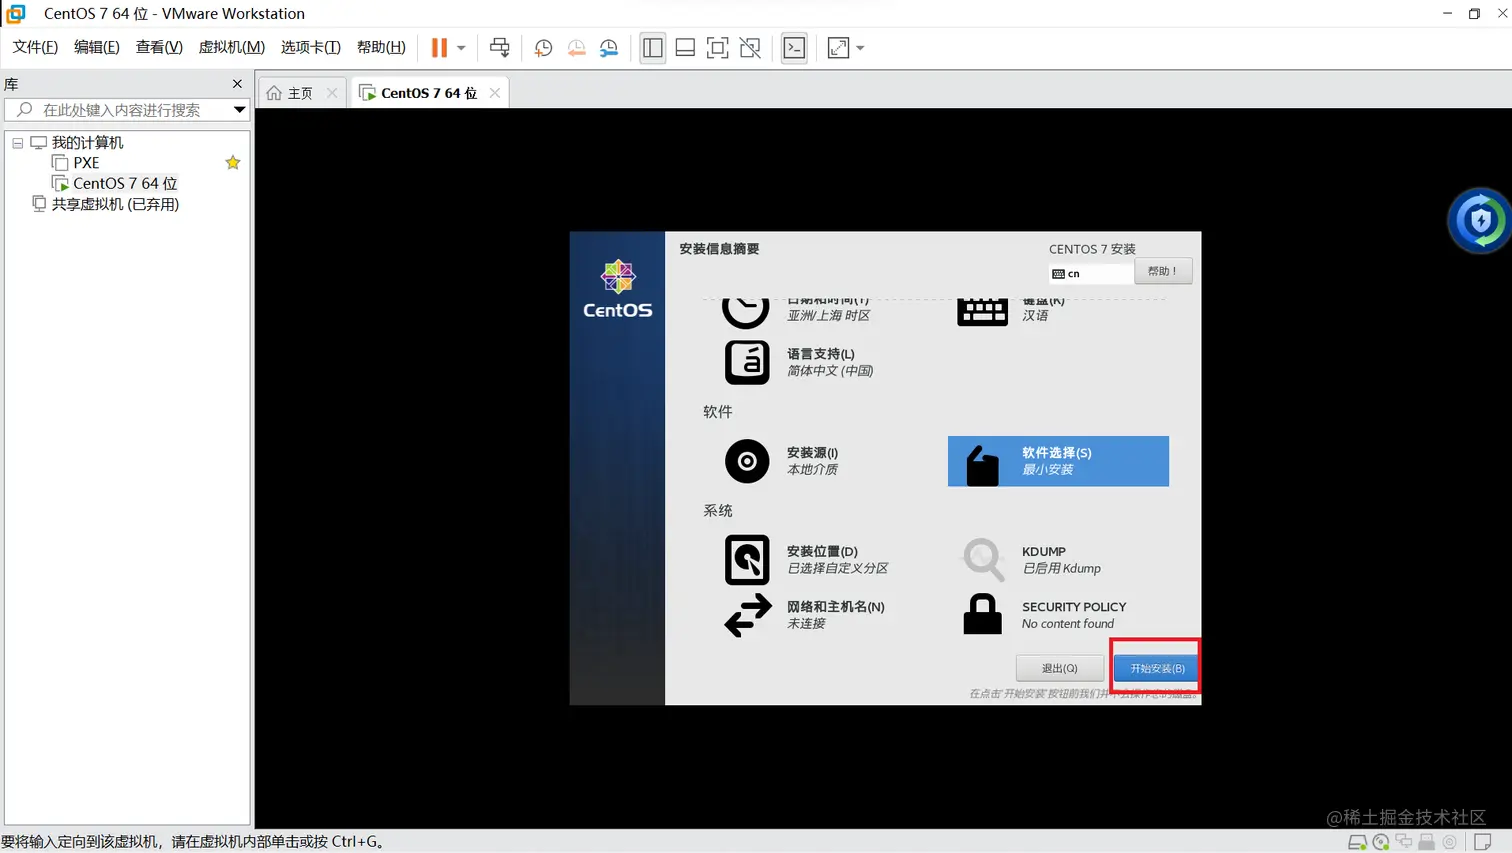Send Ctrl+Alt+Del to the virtual machine

pos(499,48)
